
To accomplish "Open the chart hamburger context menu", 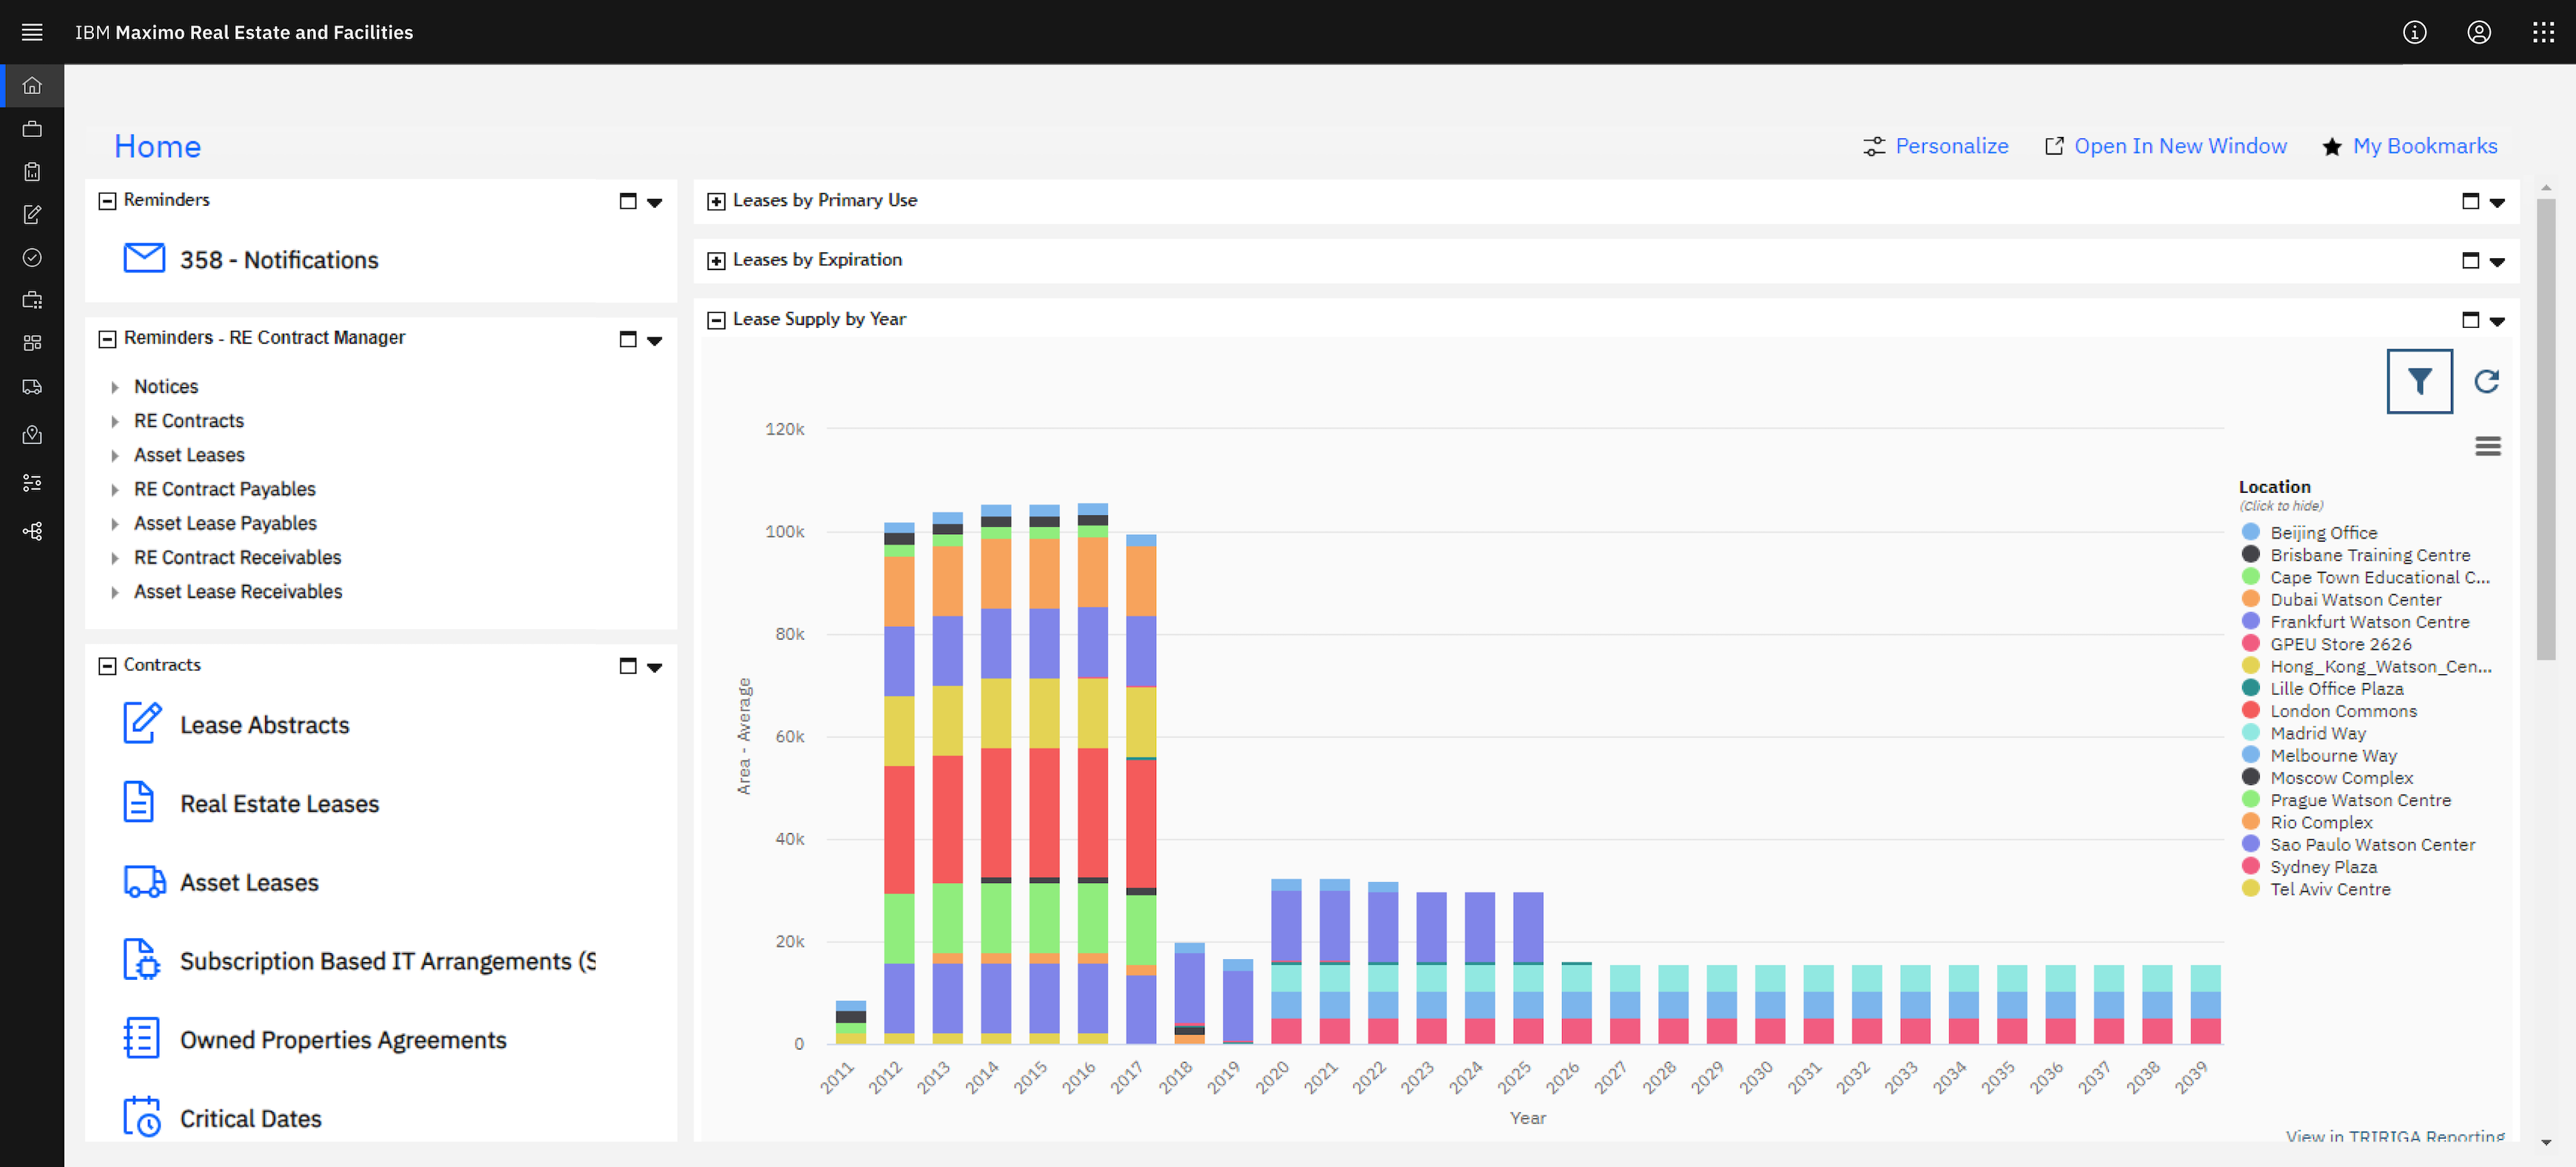I will point(2487,446).
